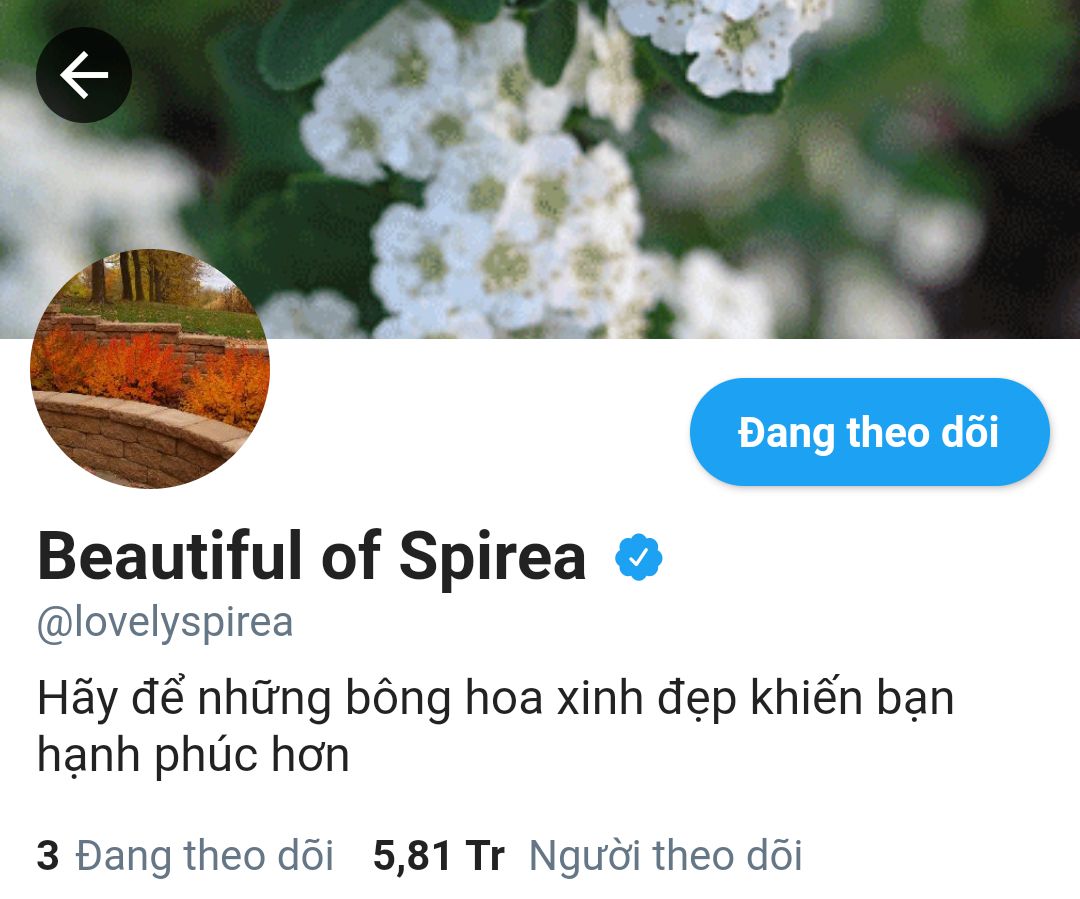Click the gray Đang theo dõi stats label

[205, 856]
